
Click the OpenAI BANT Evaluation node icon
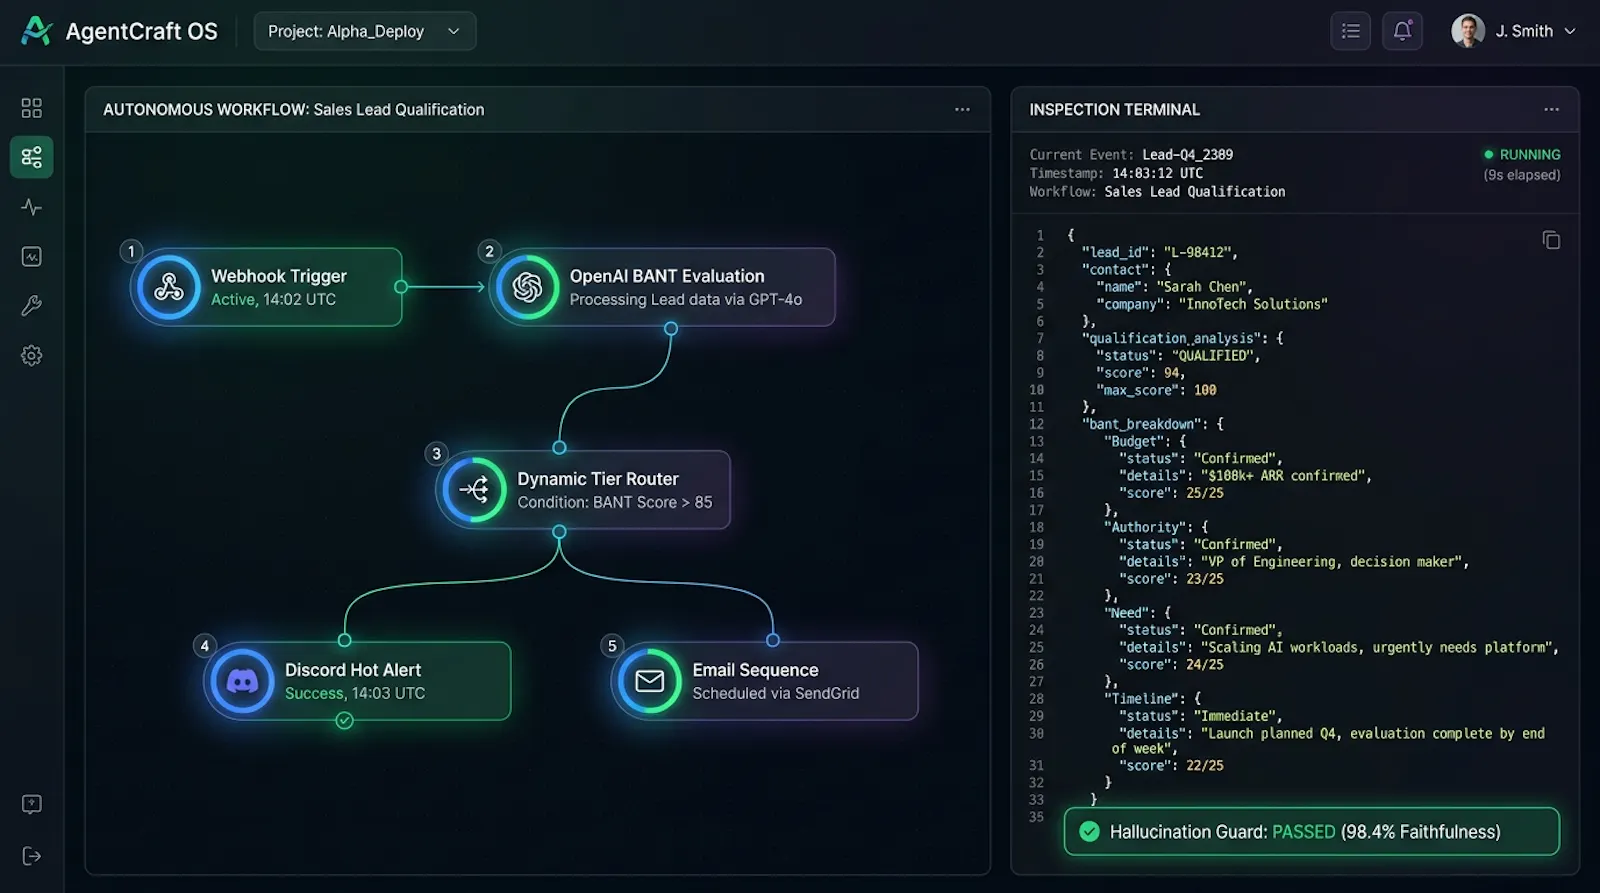[527, 287]
